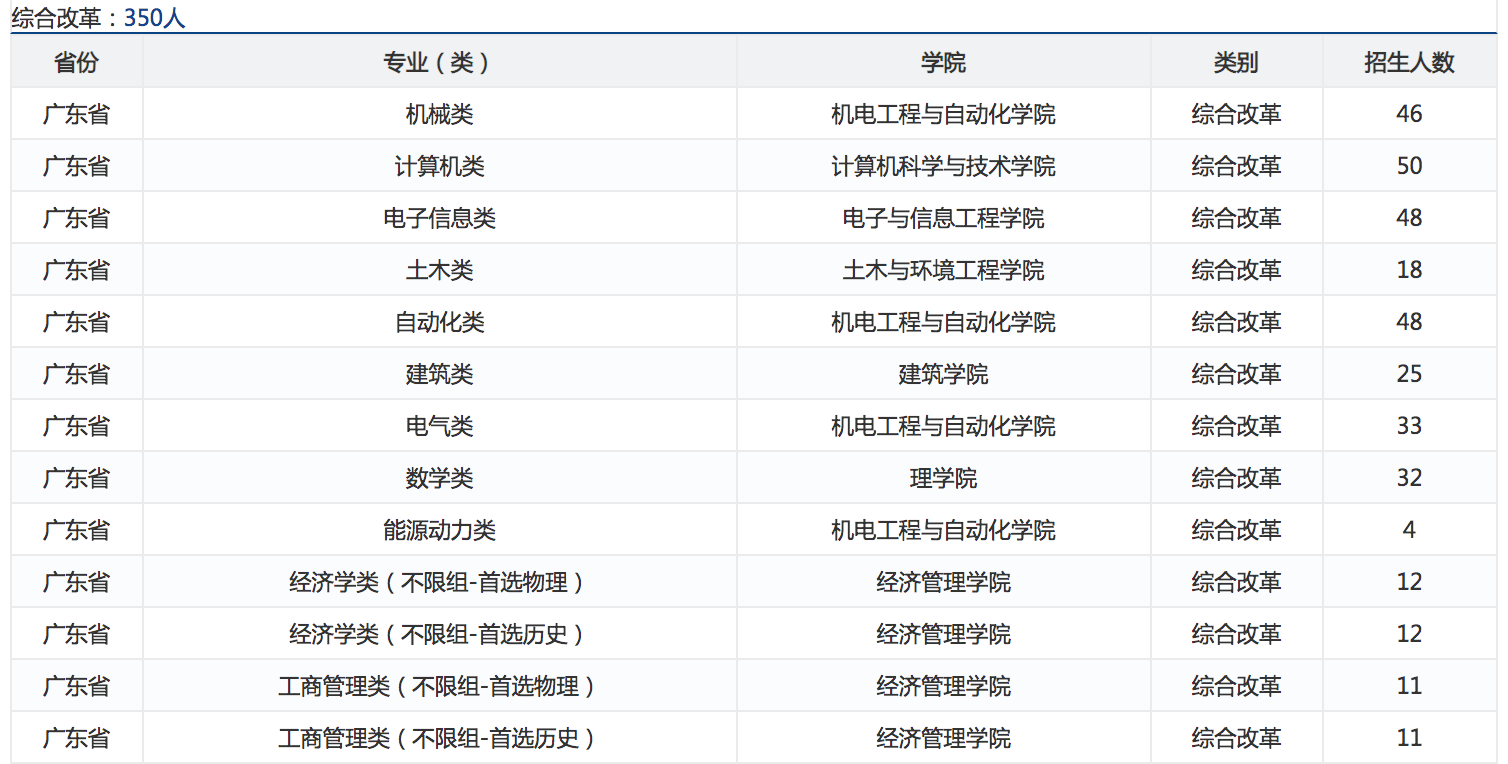Click the 自动化类 major cell
This screenshot has width=1508, height=764.
(x=439, y=322)
